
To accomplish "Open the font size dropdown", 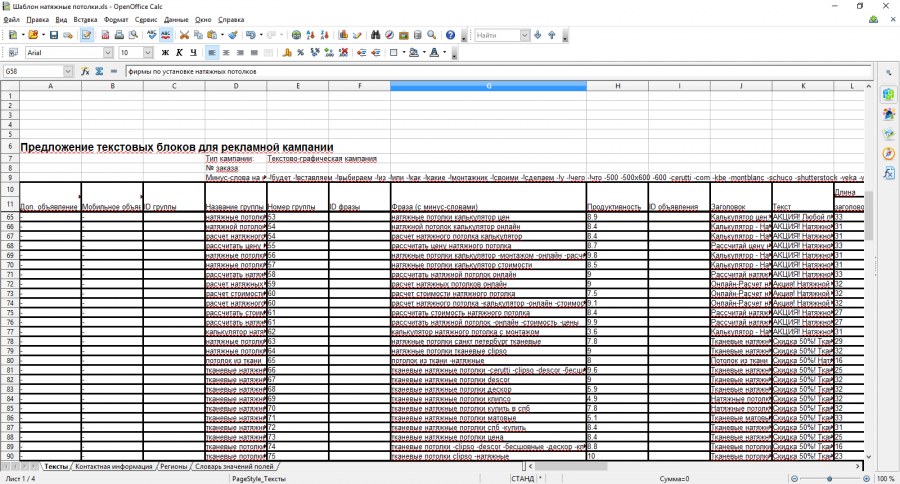I will pyautogui.click(x=148, y=53).
